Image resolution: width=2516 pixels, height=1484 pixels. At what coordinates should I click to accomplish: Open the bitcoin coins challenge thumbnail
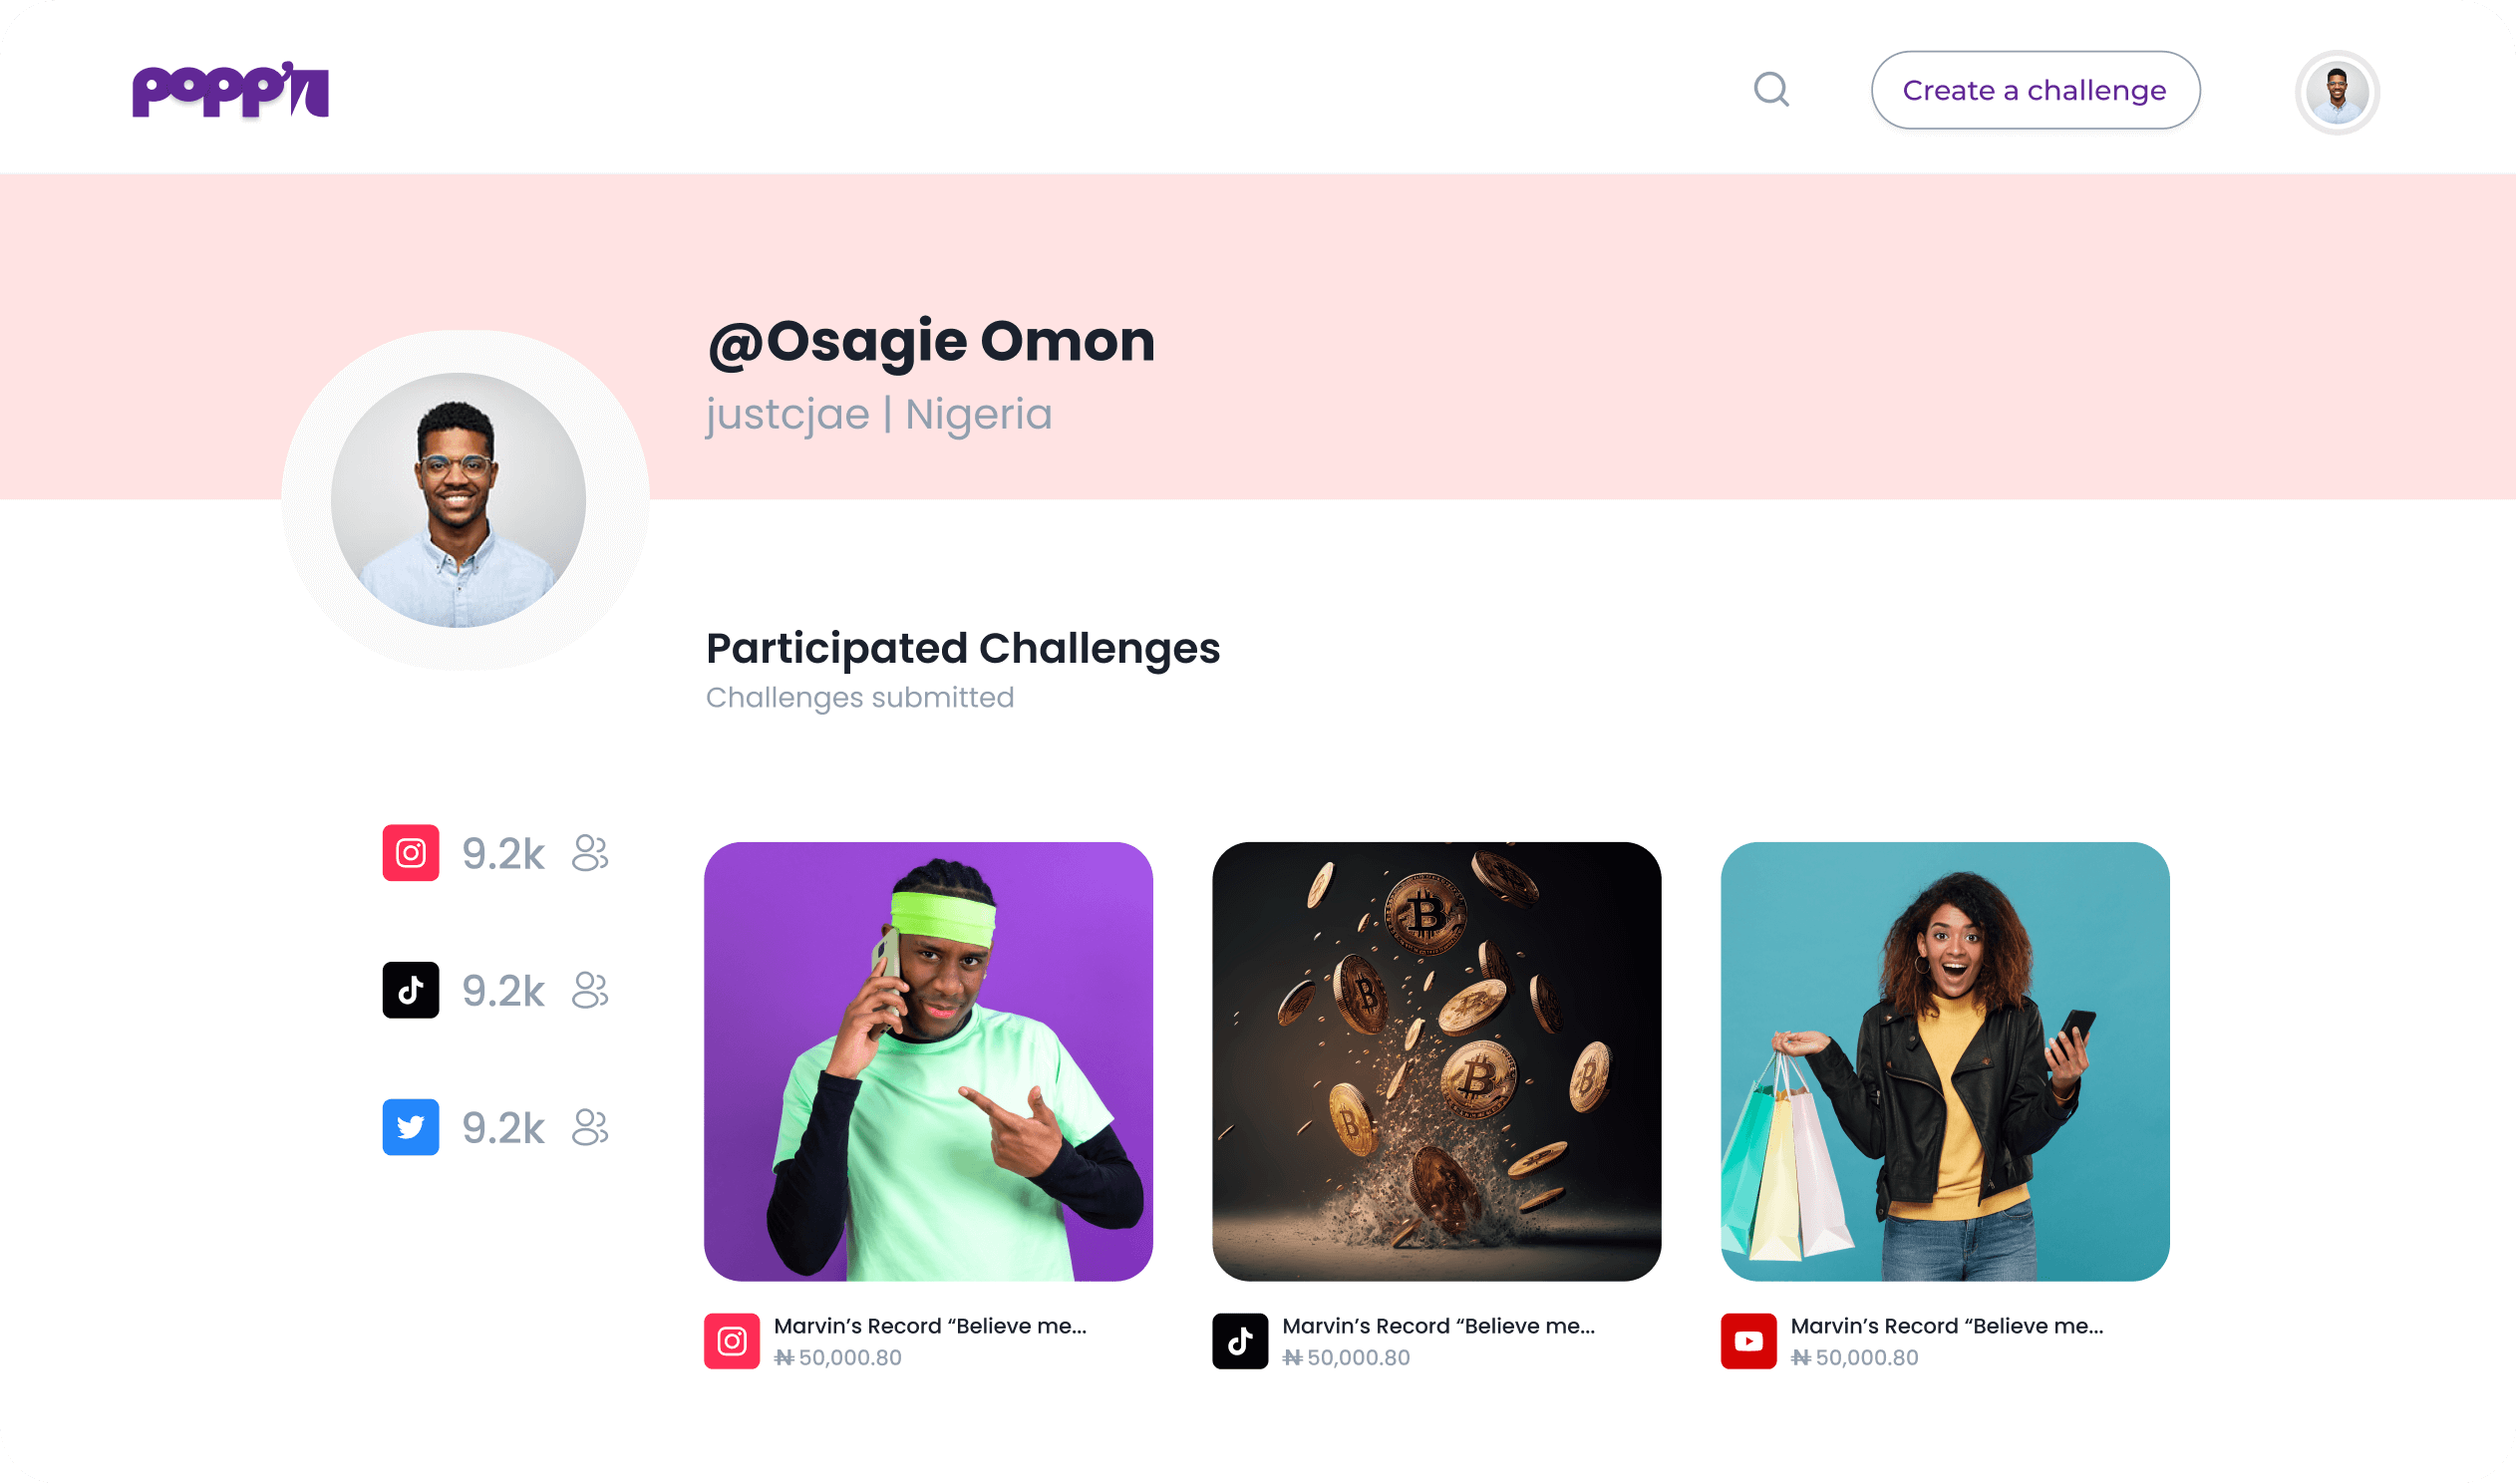pos(1436,1061)
